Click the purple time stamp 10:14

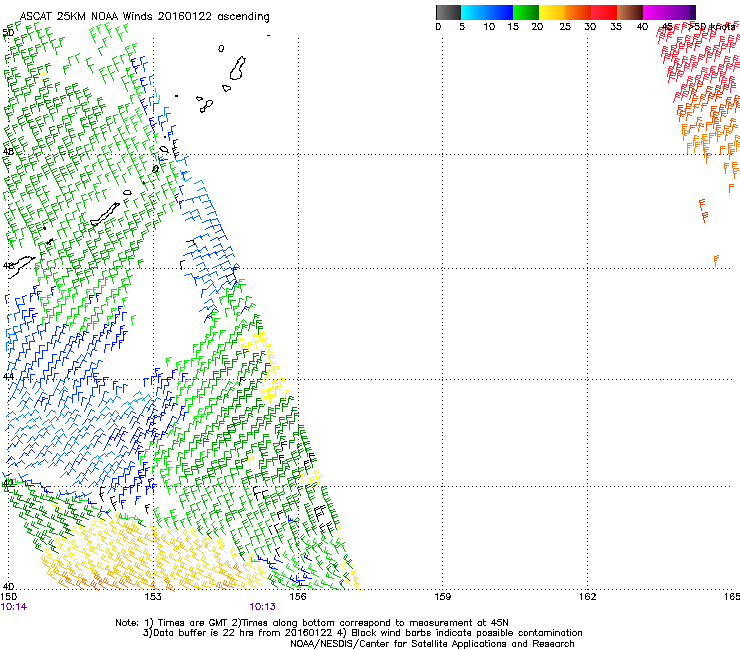[14, 607]
